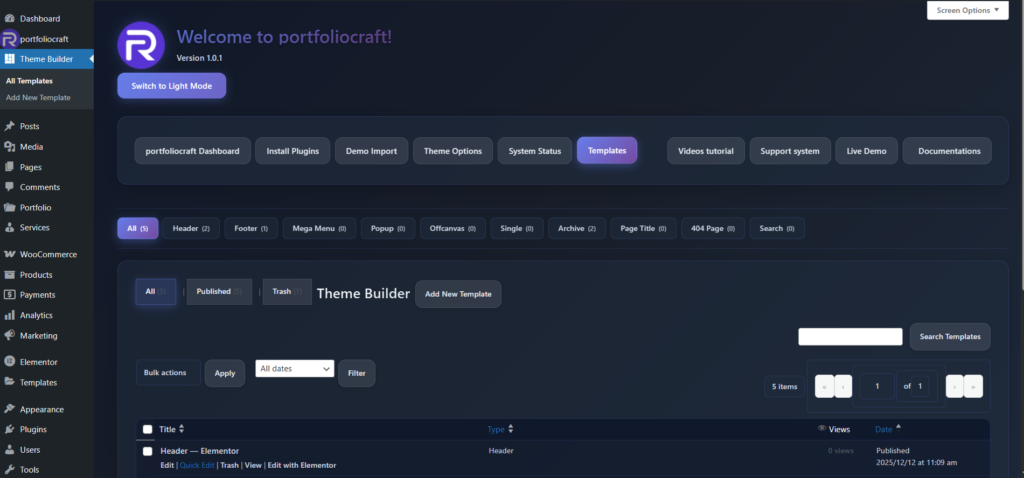Click the search templates input field
1024x478 pixels.
pos(850,337)
